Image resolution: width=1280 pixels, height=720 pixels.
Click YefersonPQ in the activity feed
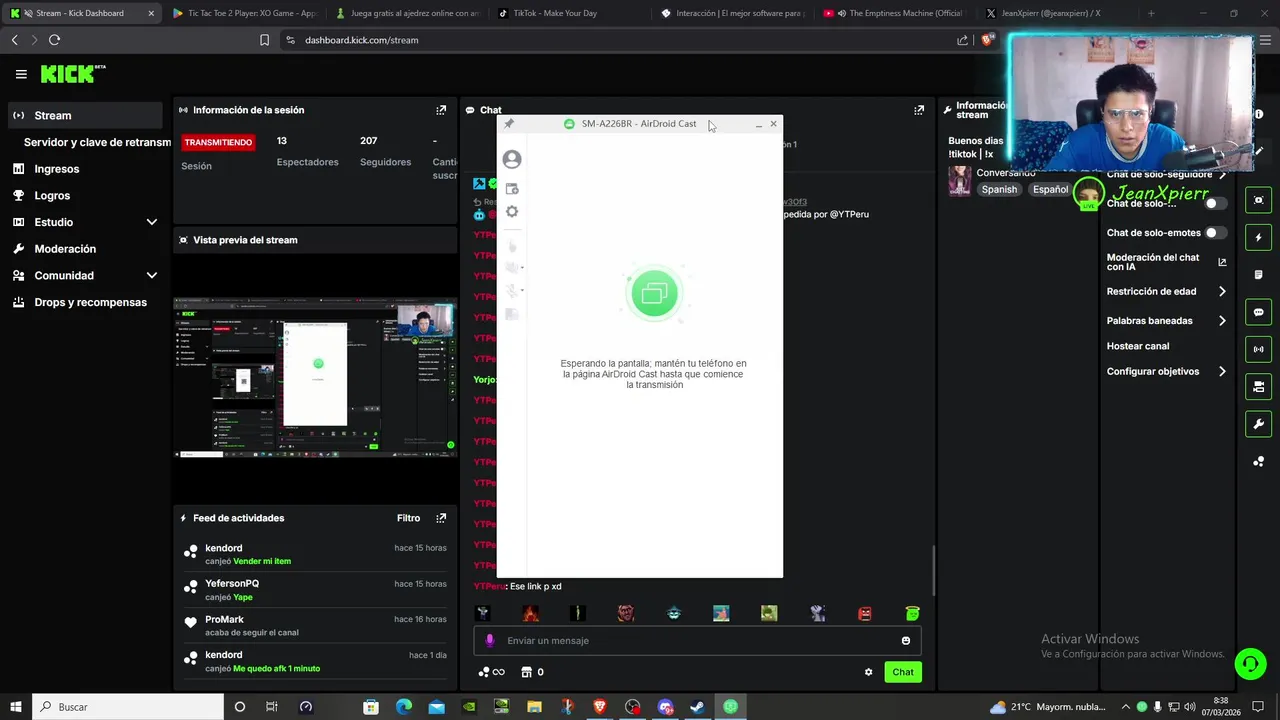232,583
